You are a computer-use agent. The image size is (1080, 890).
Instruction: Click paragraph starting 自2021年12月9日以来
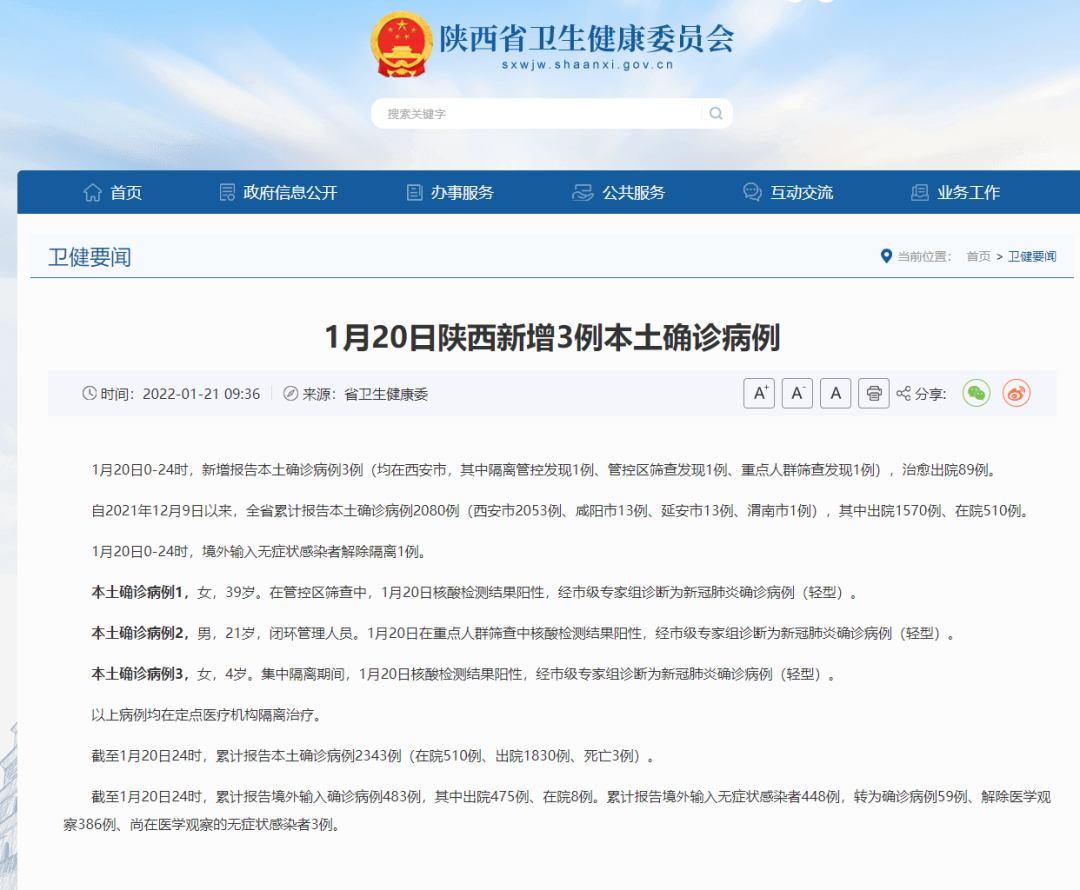tap(561, 511)
